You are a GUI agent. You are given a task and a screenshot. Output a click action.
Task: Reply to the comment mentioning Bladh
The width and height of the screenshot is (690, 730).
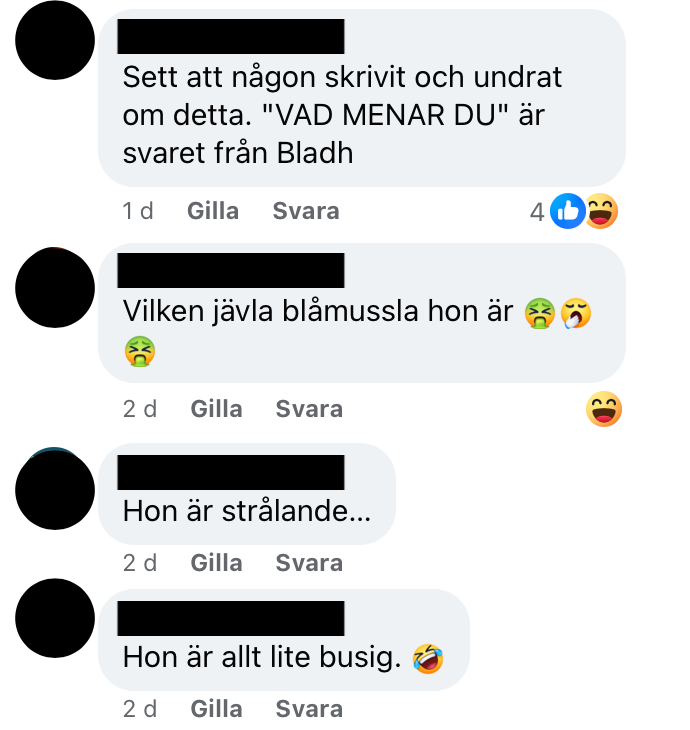pos(306,211)
